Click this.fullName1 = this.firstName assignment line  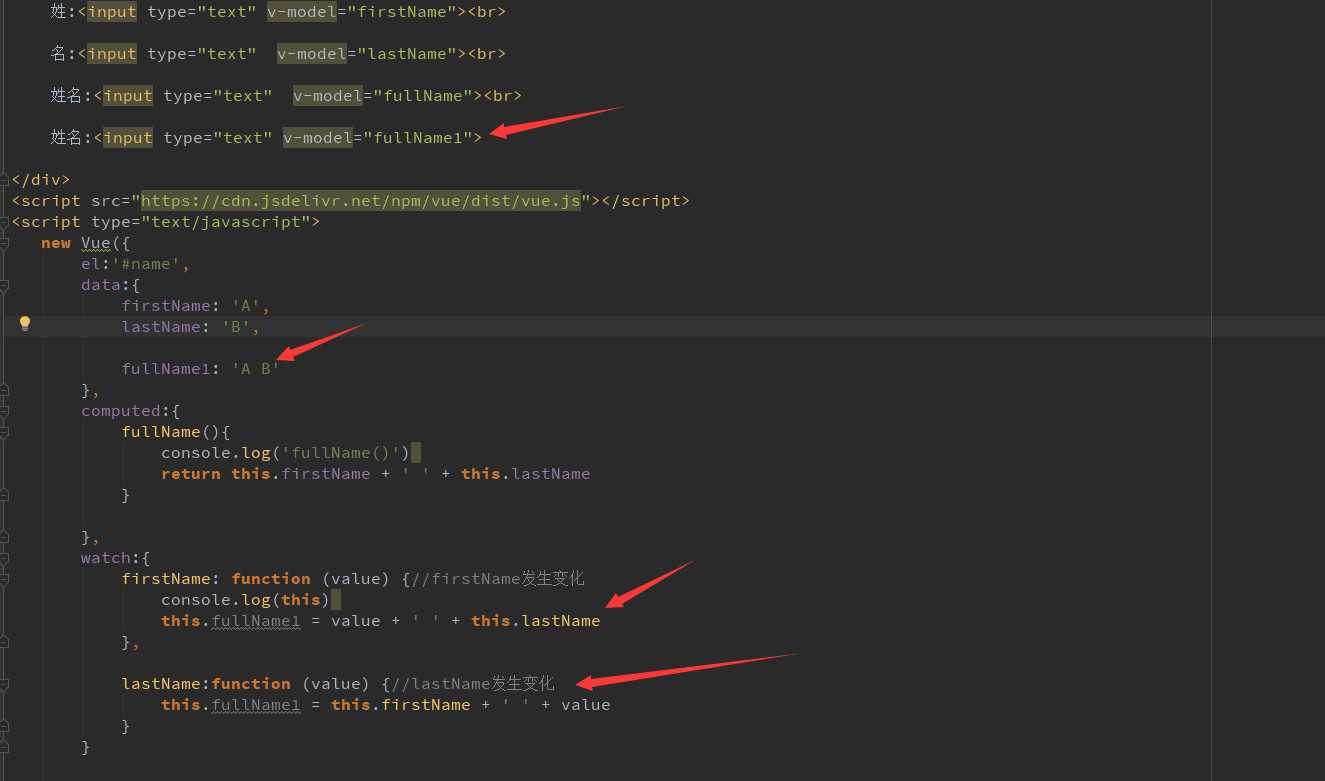[x=386, y=705]
